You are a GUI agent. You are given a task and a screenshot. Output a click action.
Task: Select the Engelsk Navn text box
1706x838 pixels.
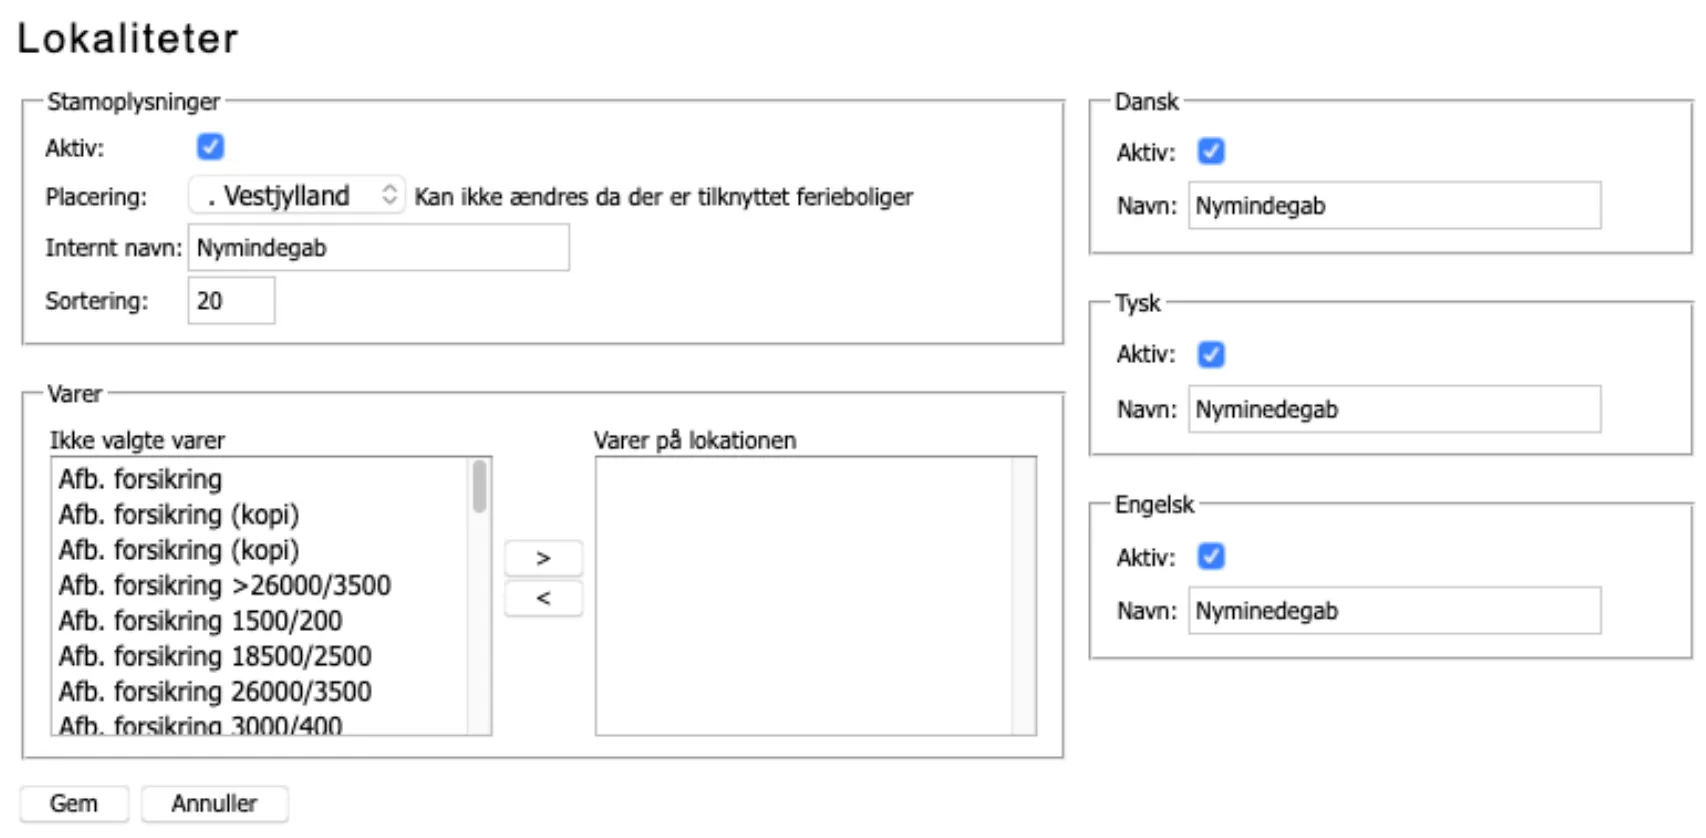tap(1394, 611)
